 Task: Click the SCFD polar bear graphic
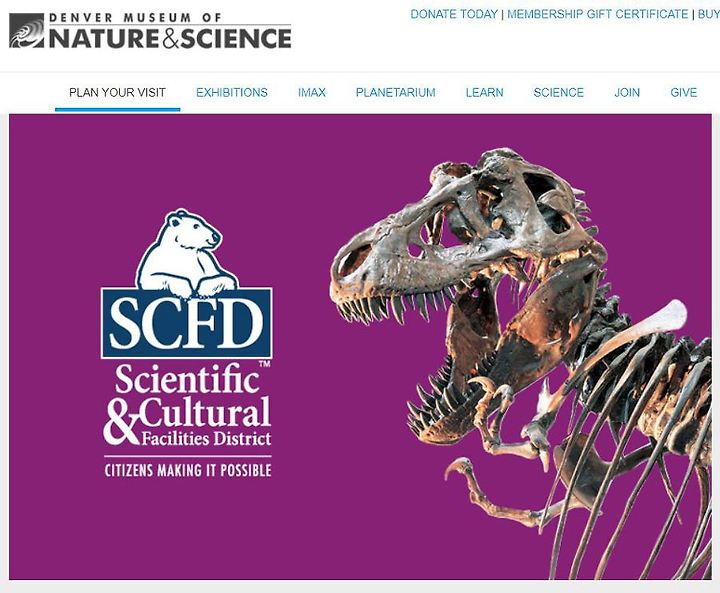click(187, 252)
